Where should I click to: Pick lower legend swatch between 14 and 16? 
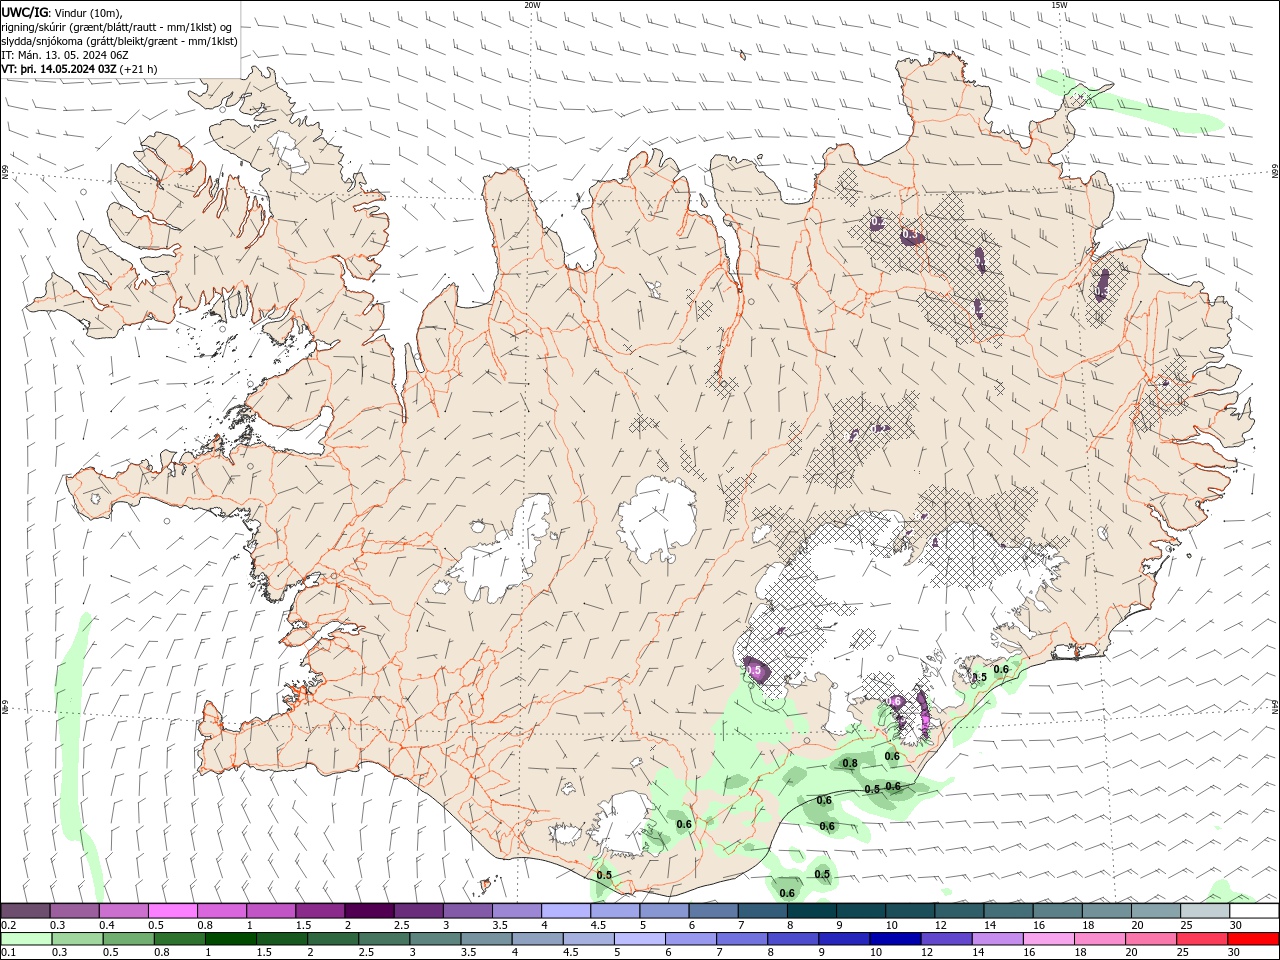997,939
